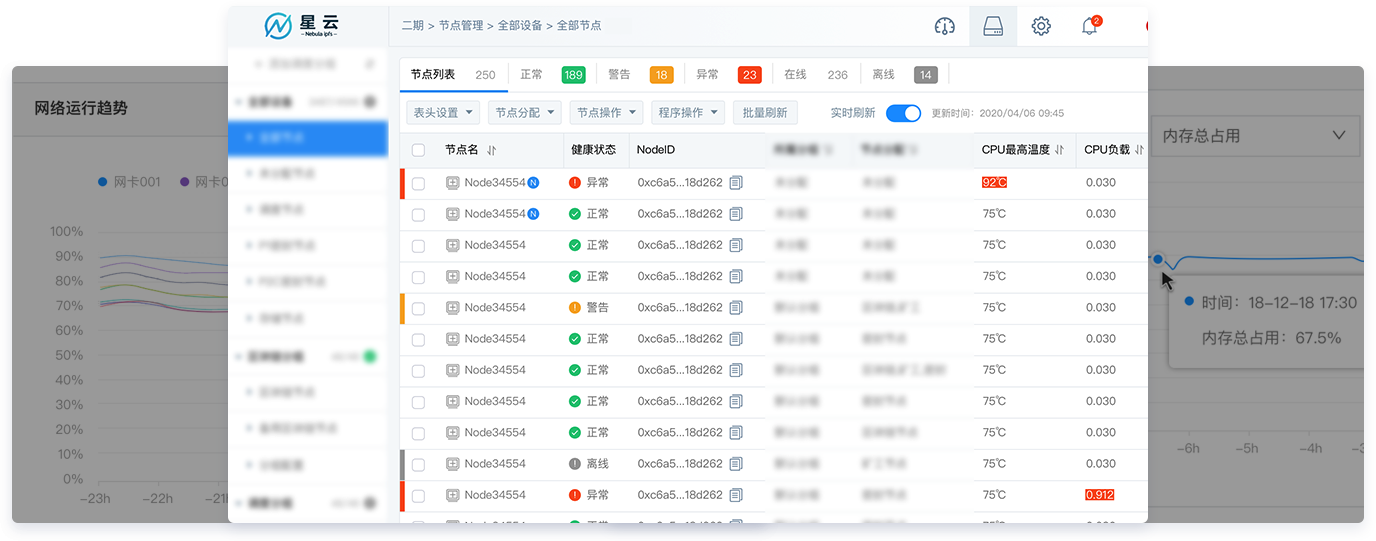Check the box for the 0.912 异常 row
This screenshot has width=1376, height=541.
tap(418, 496)
